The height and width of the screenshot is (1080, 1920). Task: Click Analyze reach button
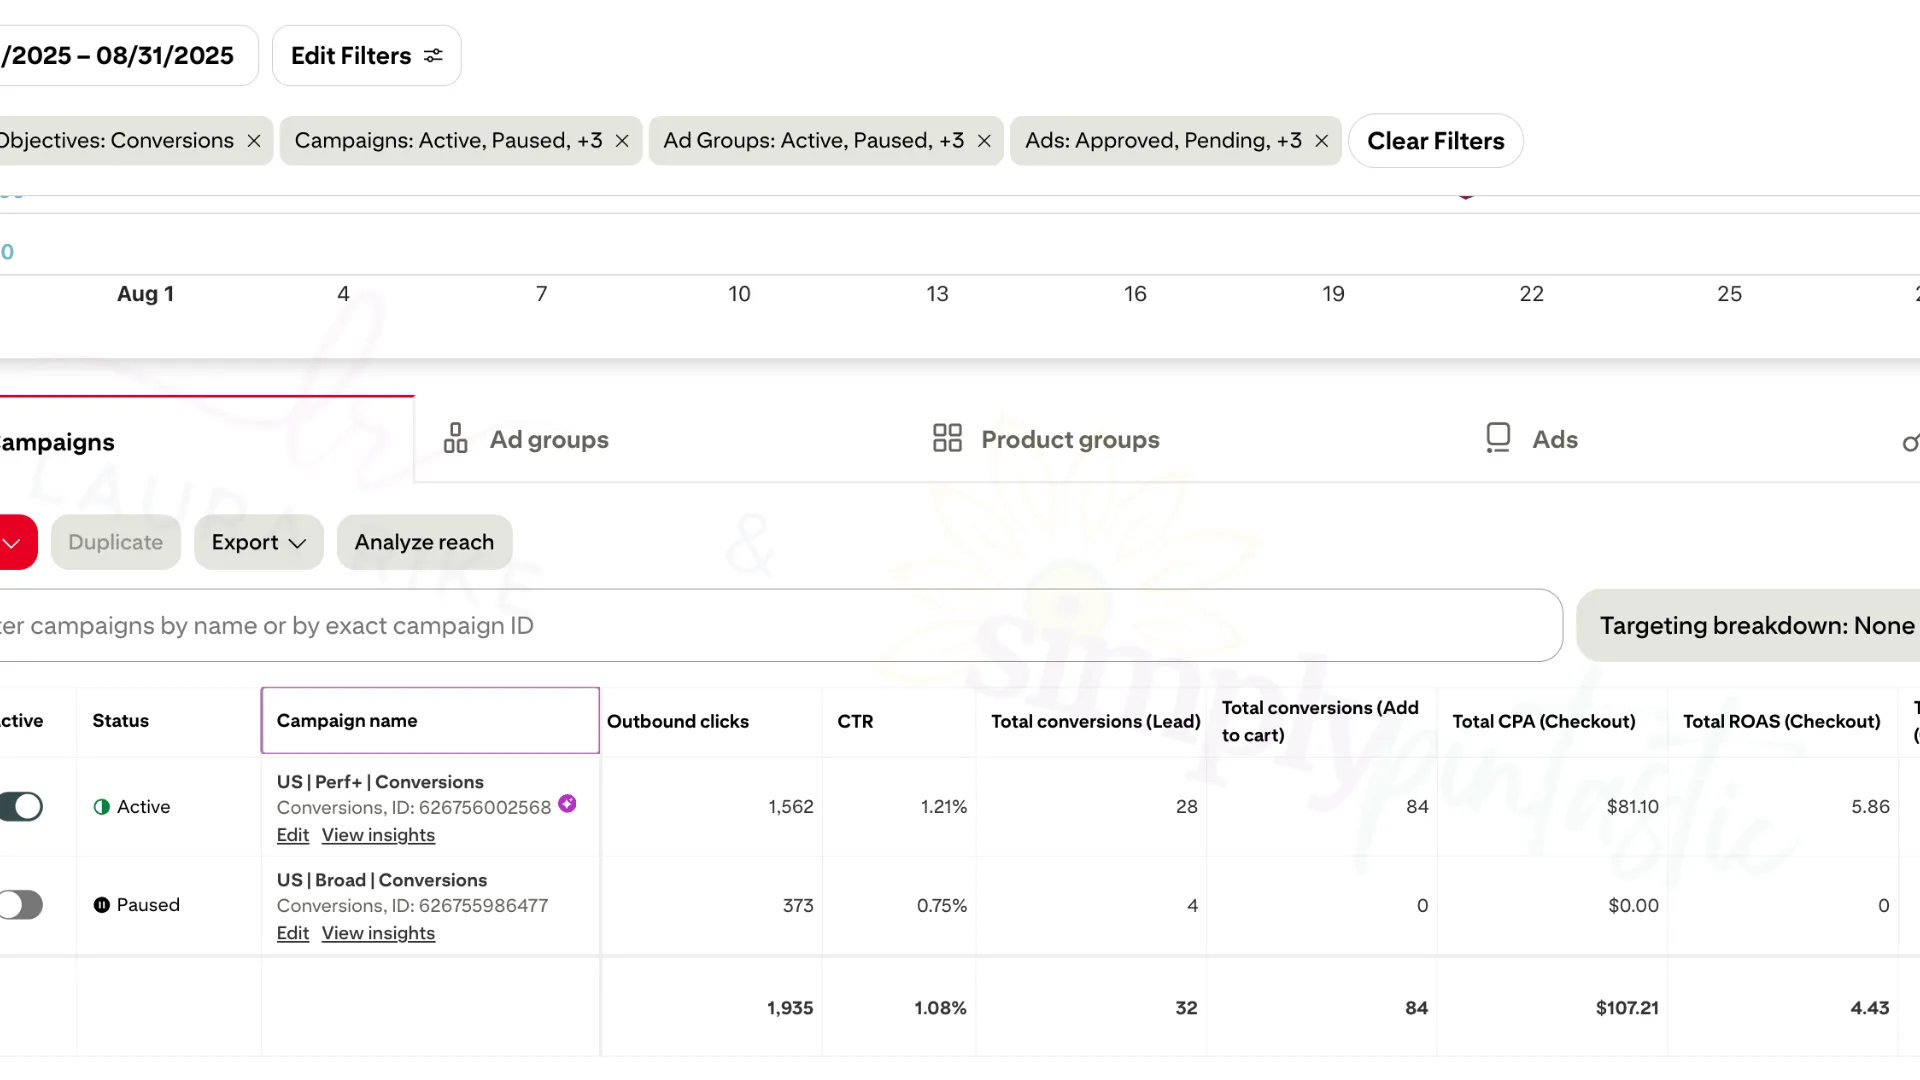pos(424,542)
